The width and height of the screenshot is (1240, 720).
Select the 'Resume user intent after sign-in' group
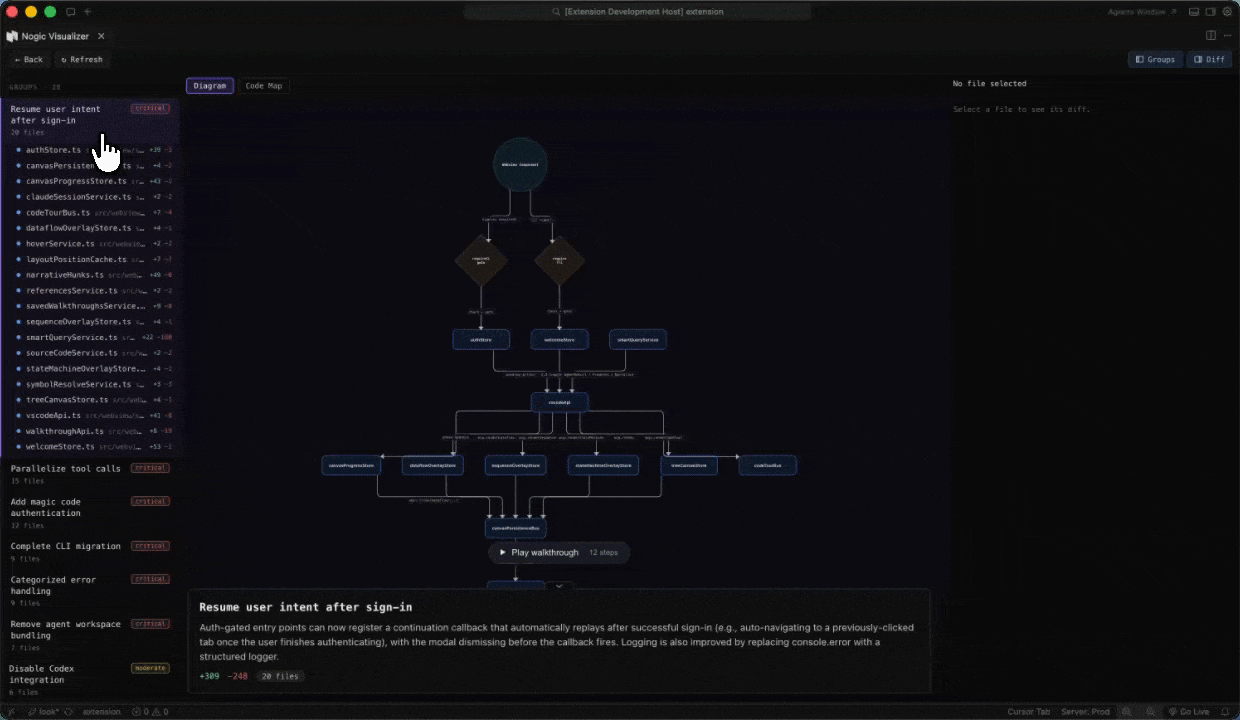point(90,120)
